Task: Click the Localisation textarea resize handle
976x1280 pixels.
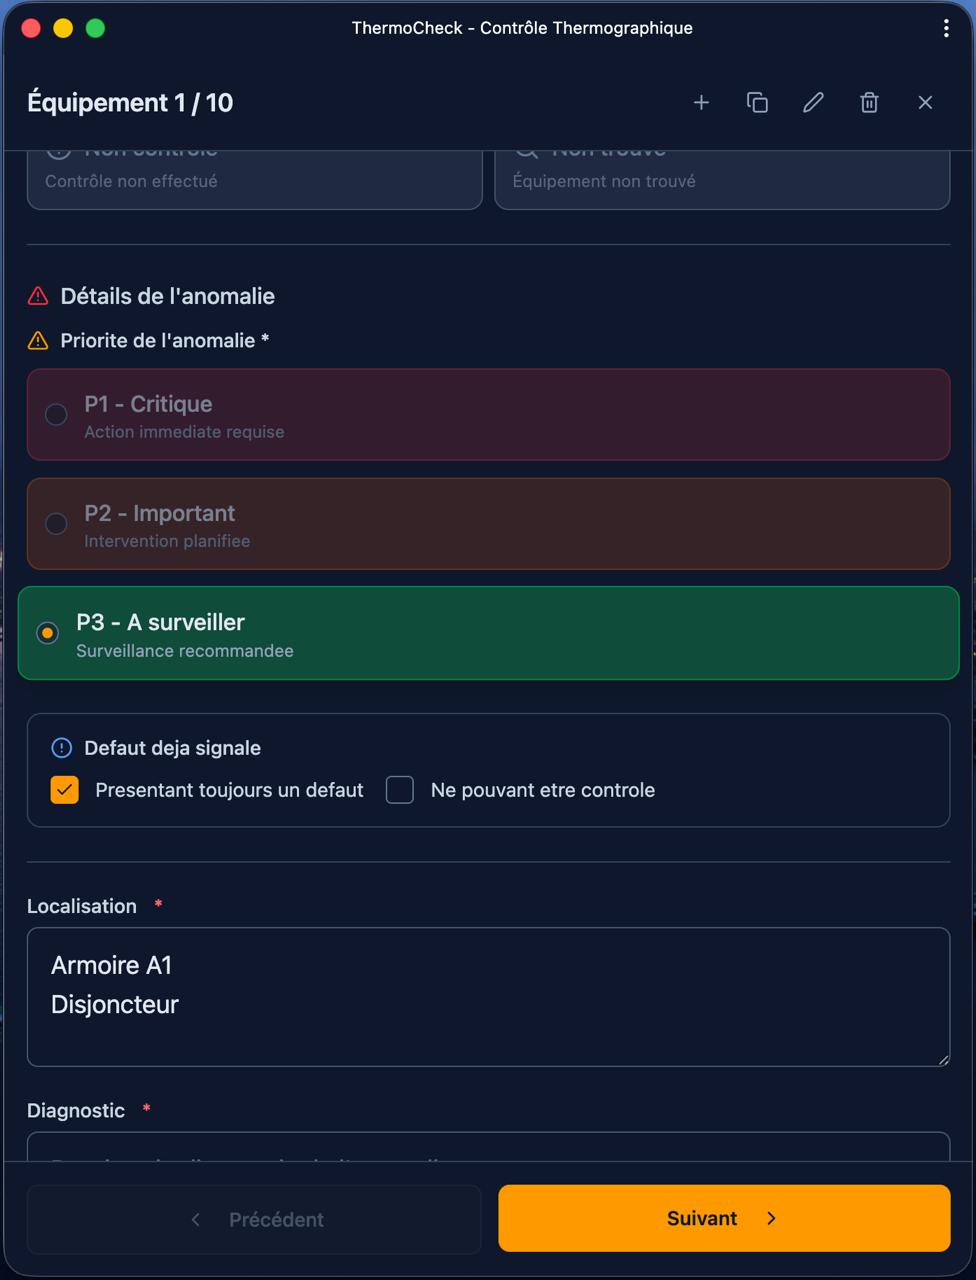Action: 943,1059
